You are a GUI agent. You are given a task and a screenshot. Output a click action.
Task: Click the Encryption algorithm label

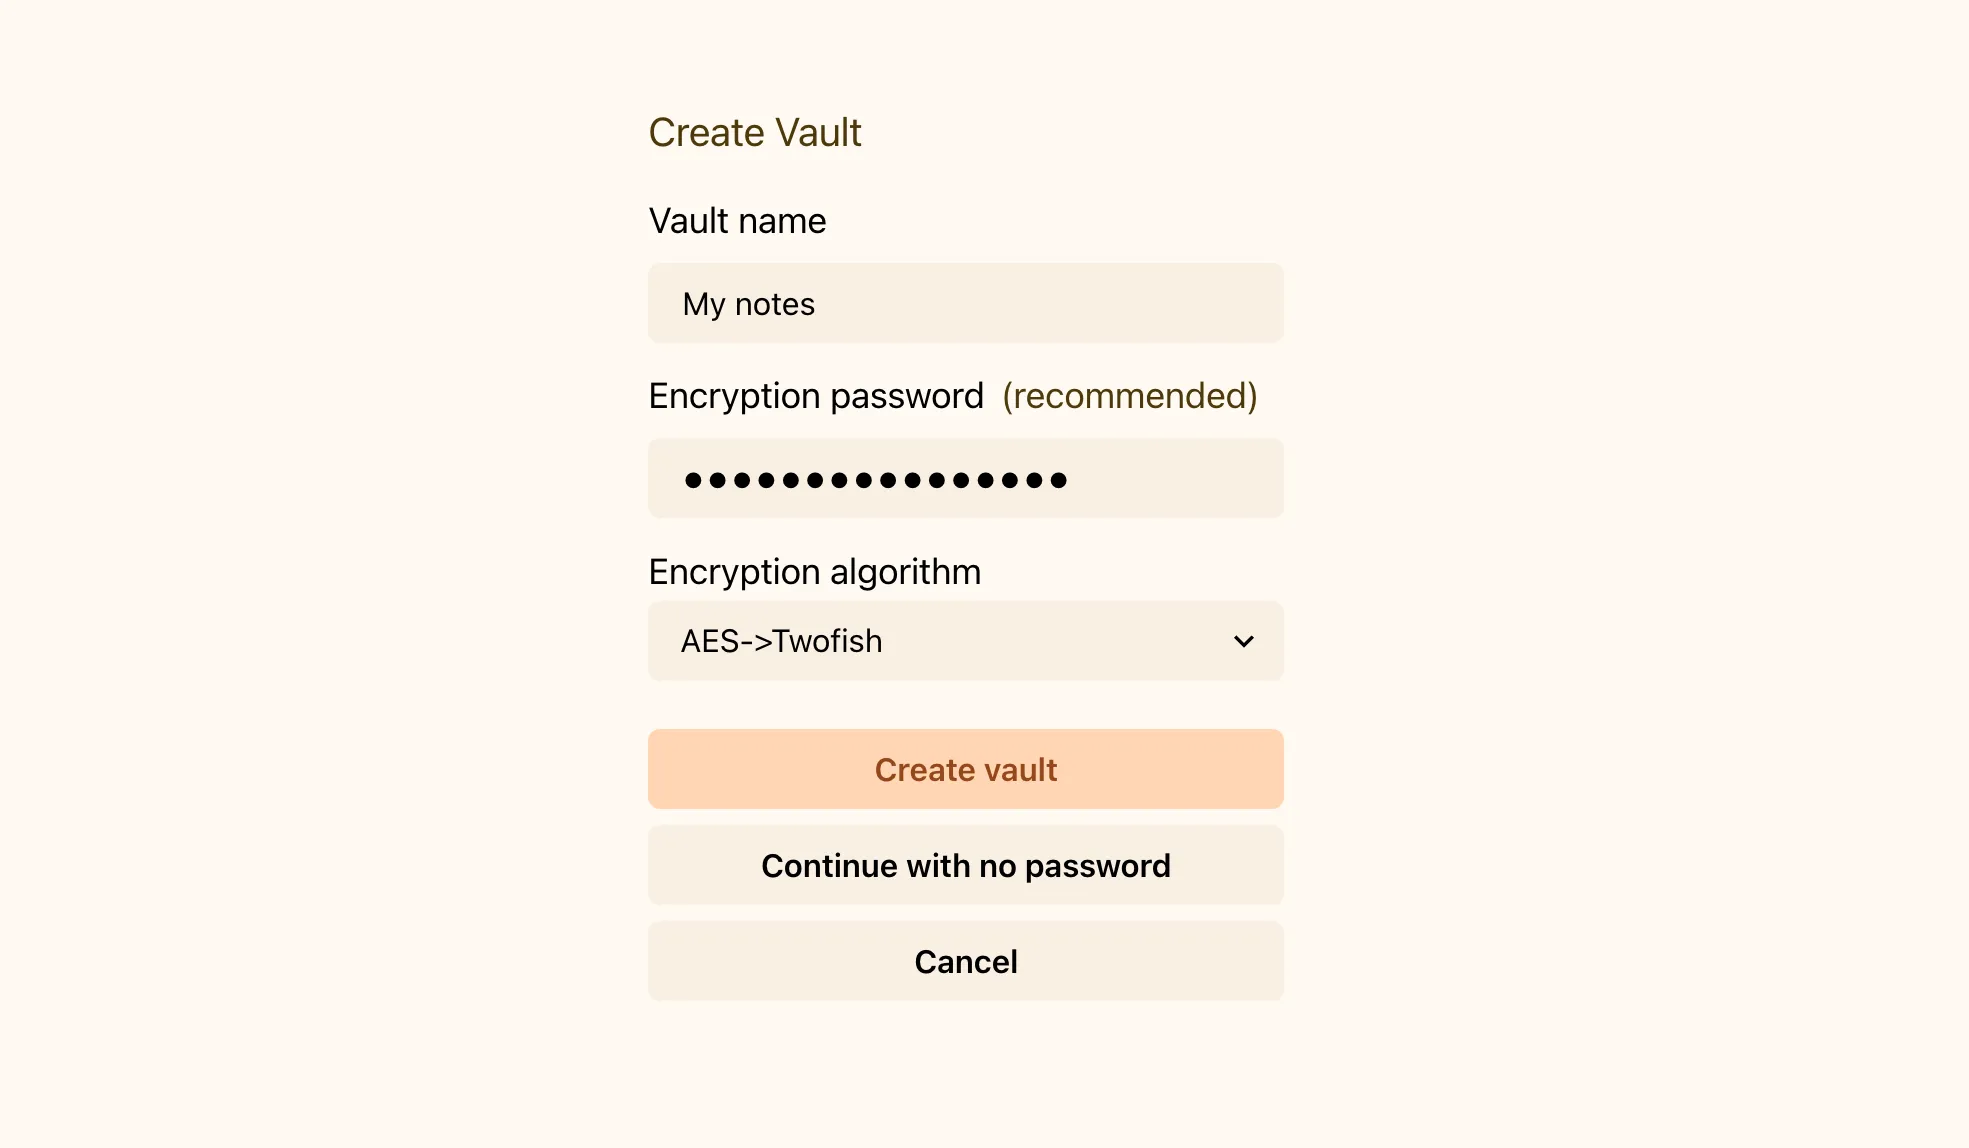tap(815, 571)
